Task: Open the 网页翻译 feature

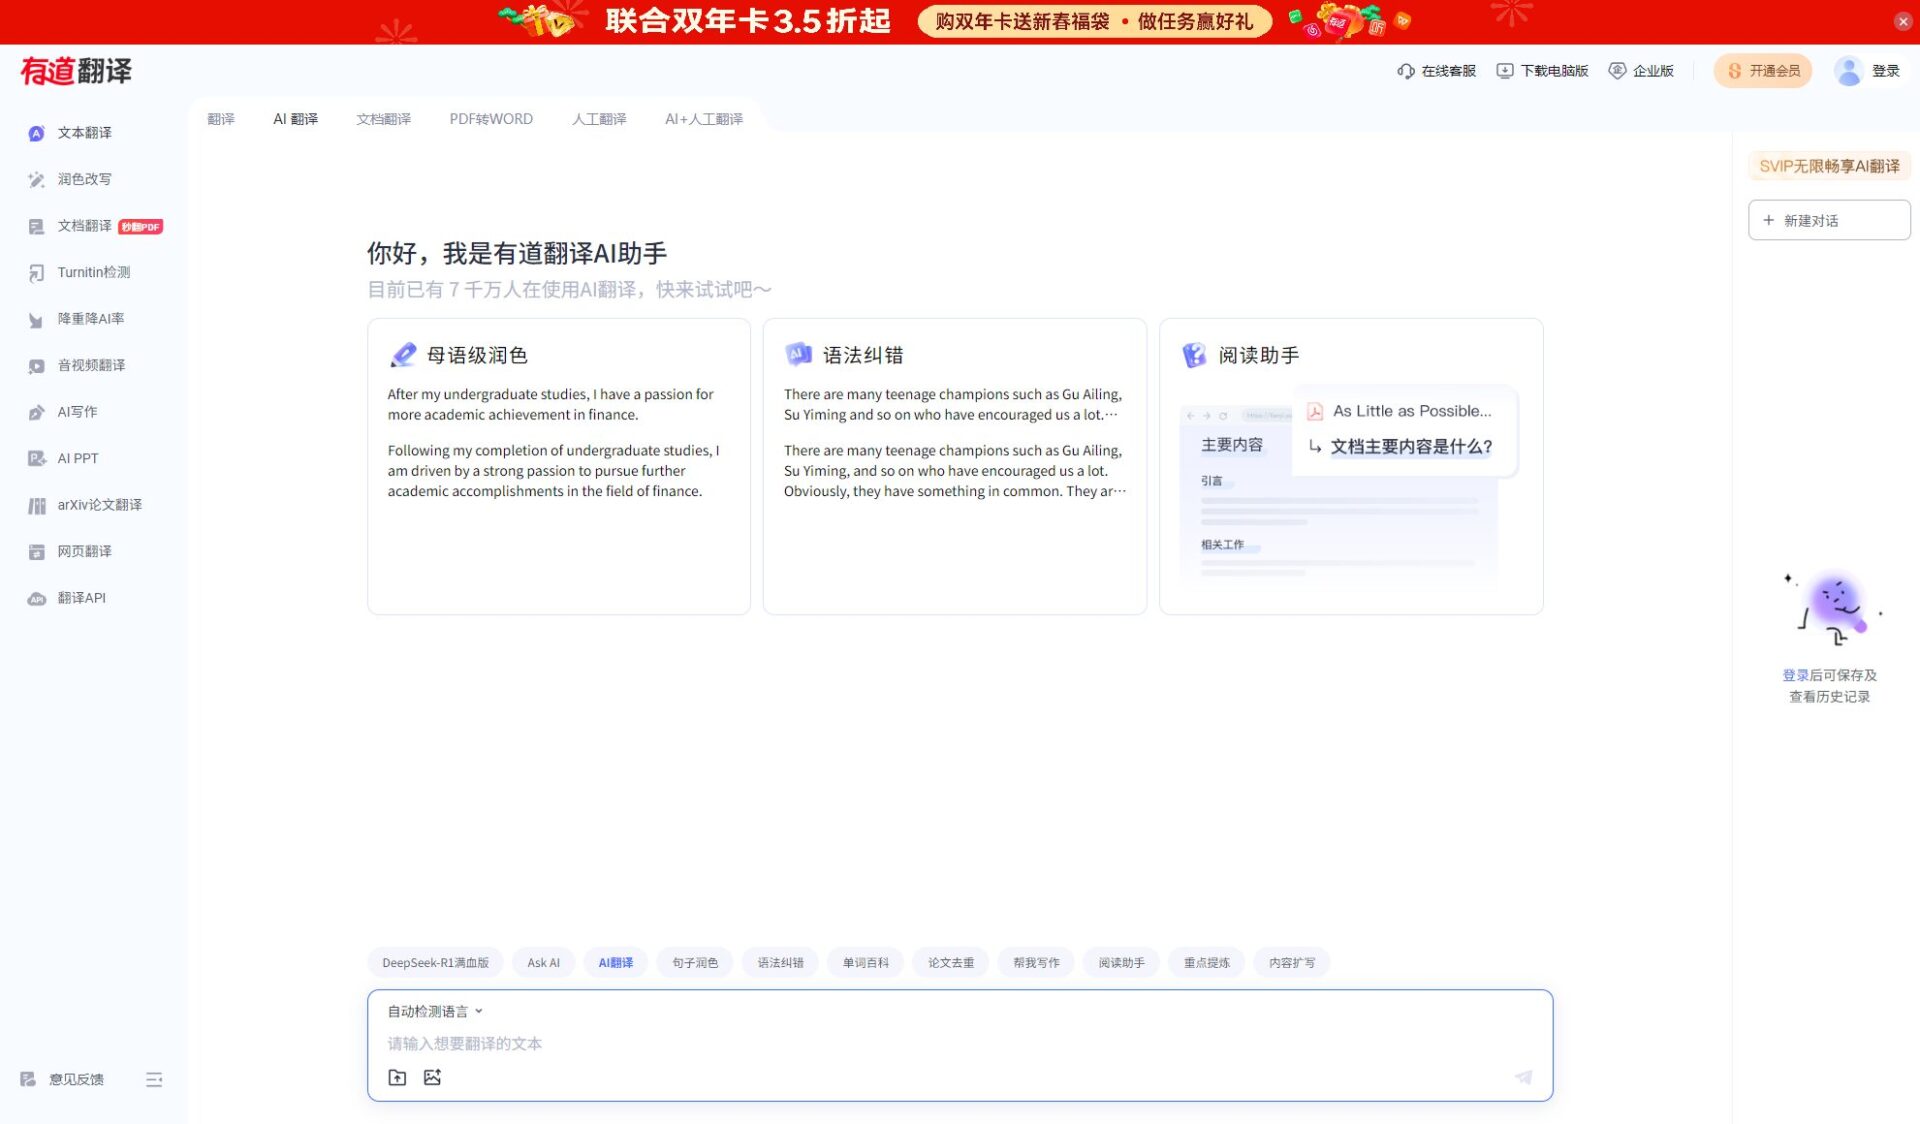Action: (x=85, y=551)
